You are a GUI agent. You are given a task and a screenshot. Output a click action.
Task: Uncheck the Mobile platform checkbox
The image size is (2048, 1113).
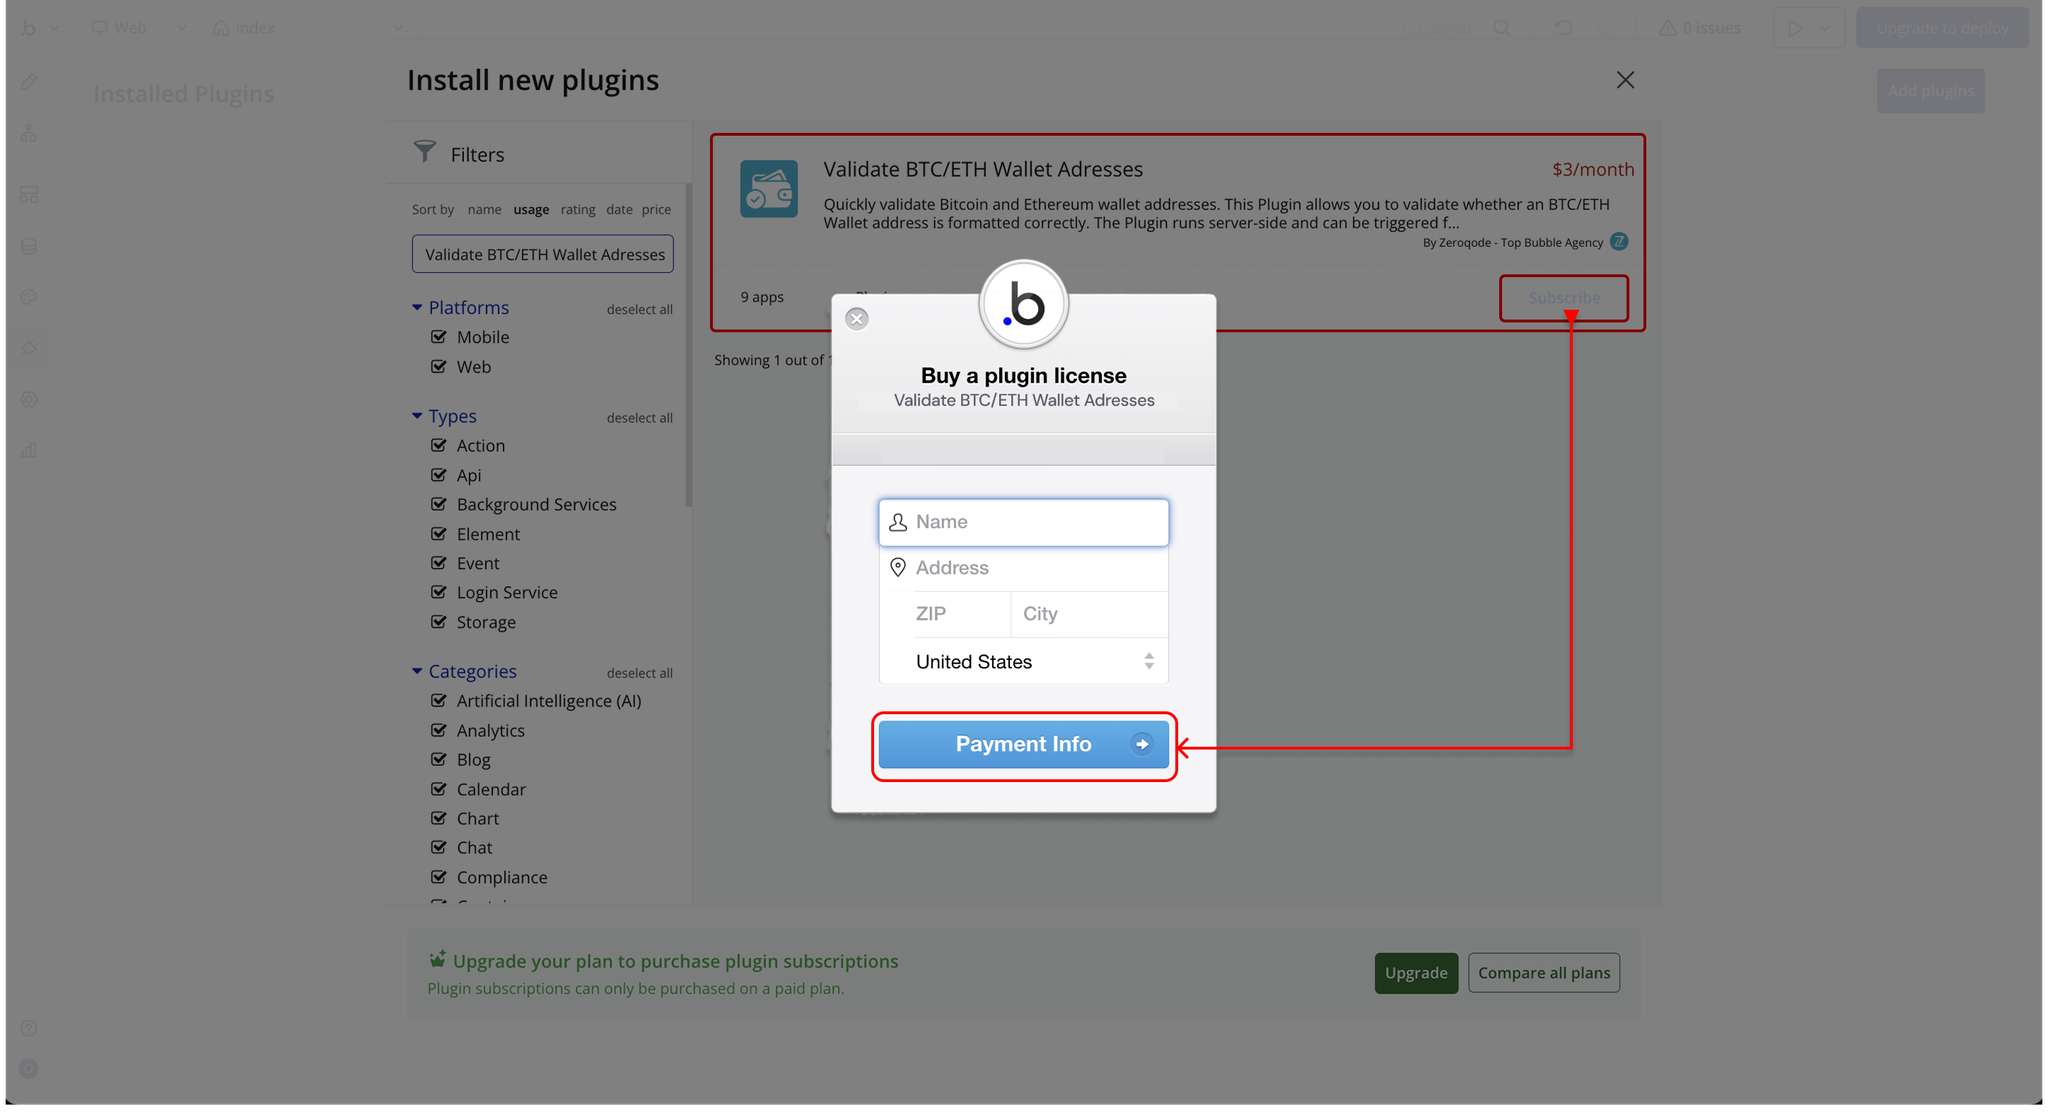click(x=439, y=337)
